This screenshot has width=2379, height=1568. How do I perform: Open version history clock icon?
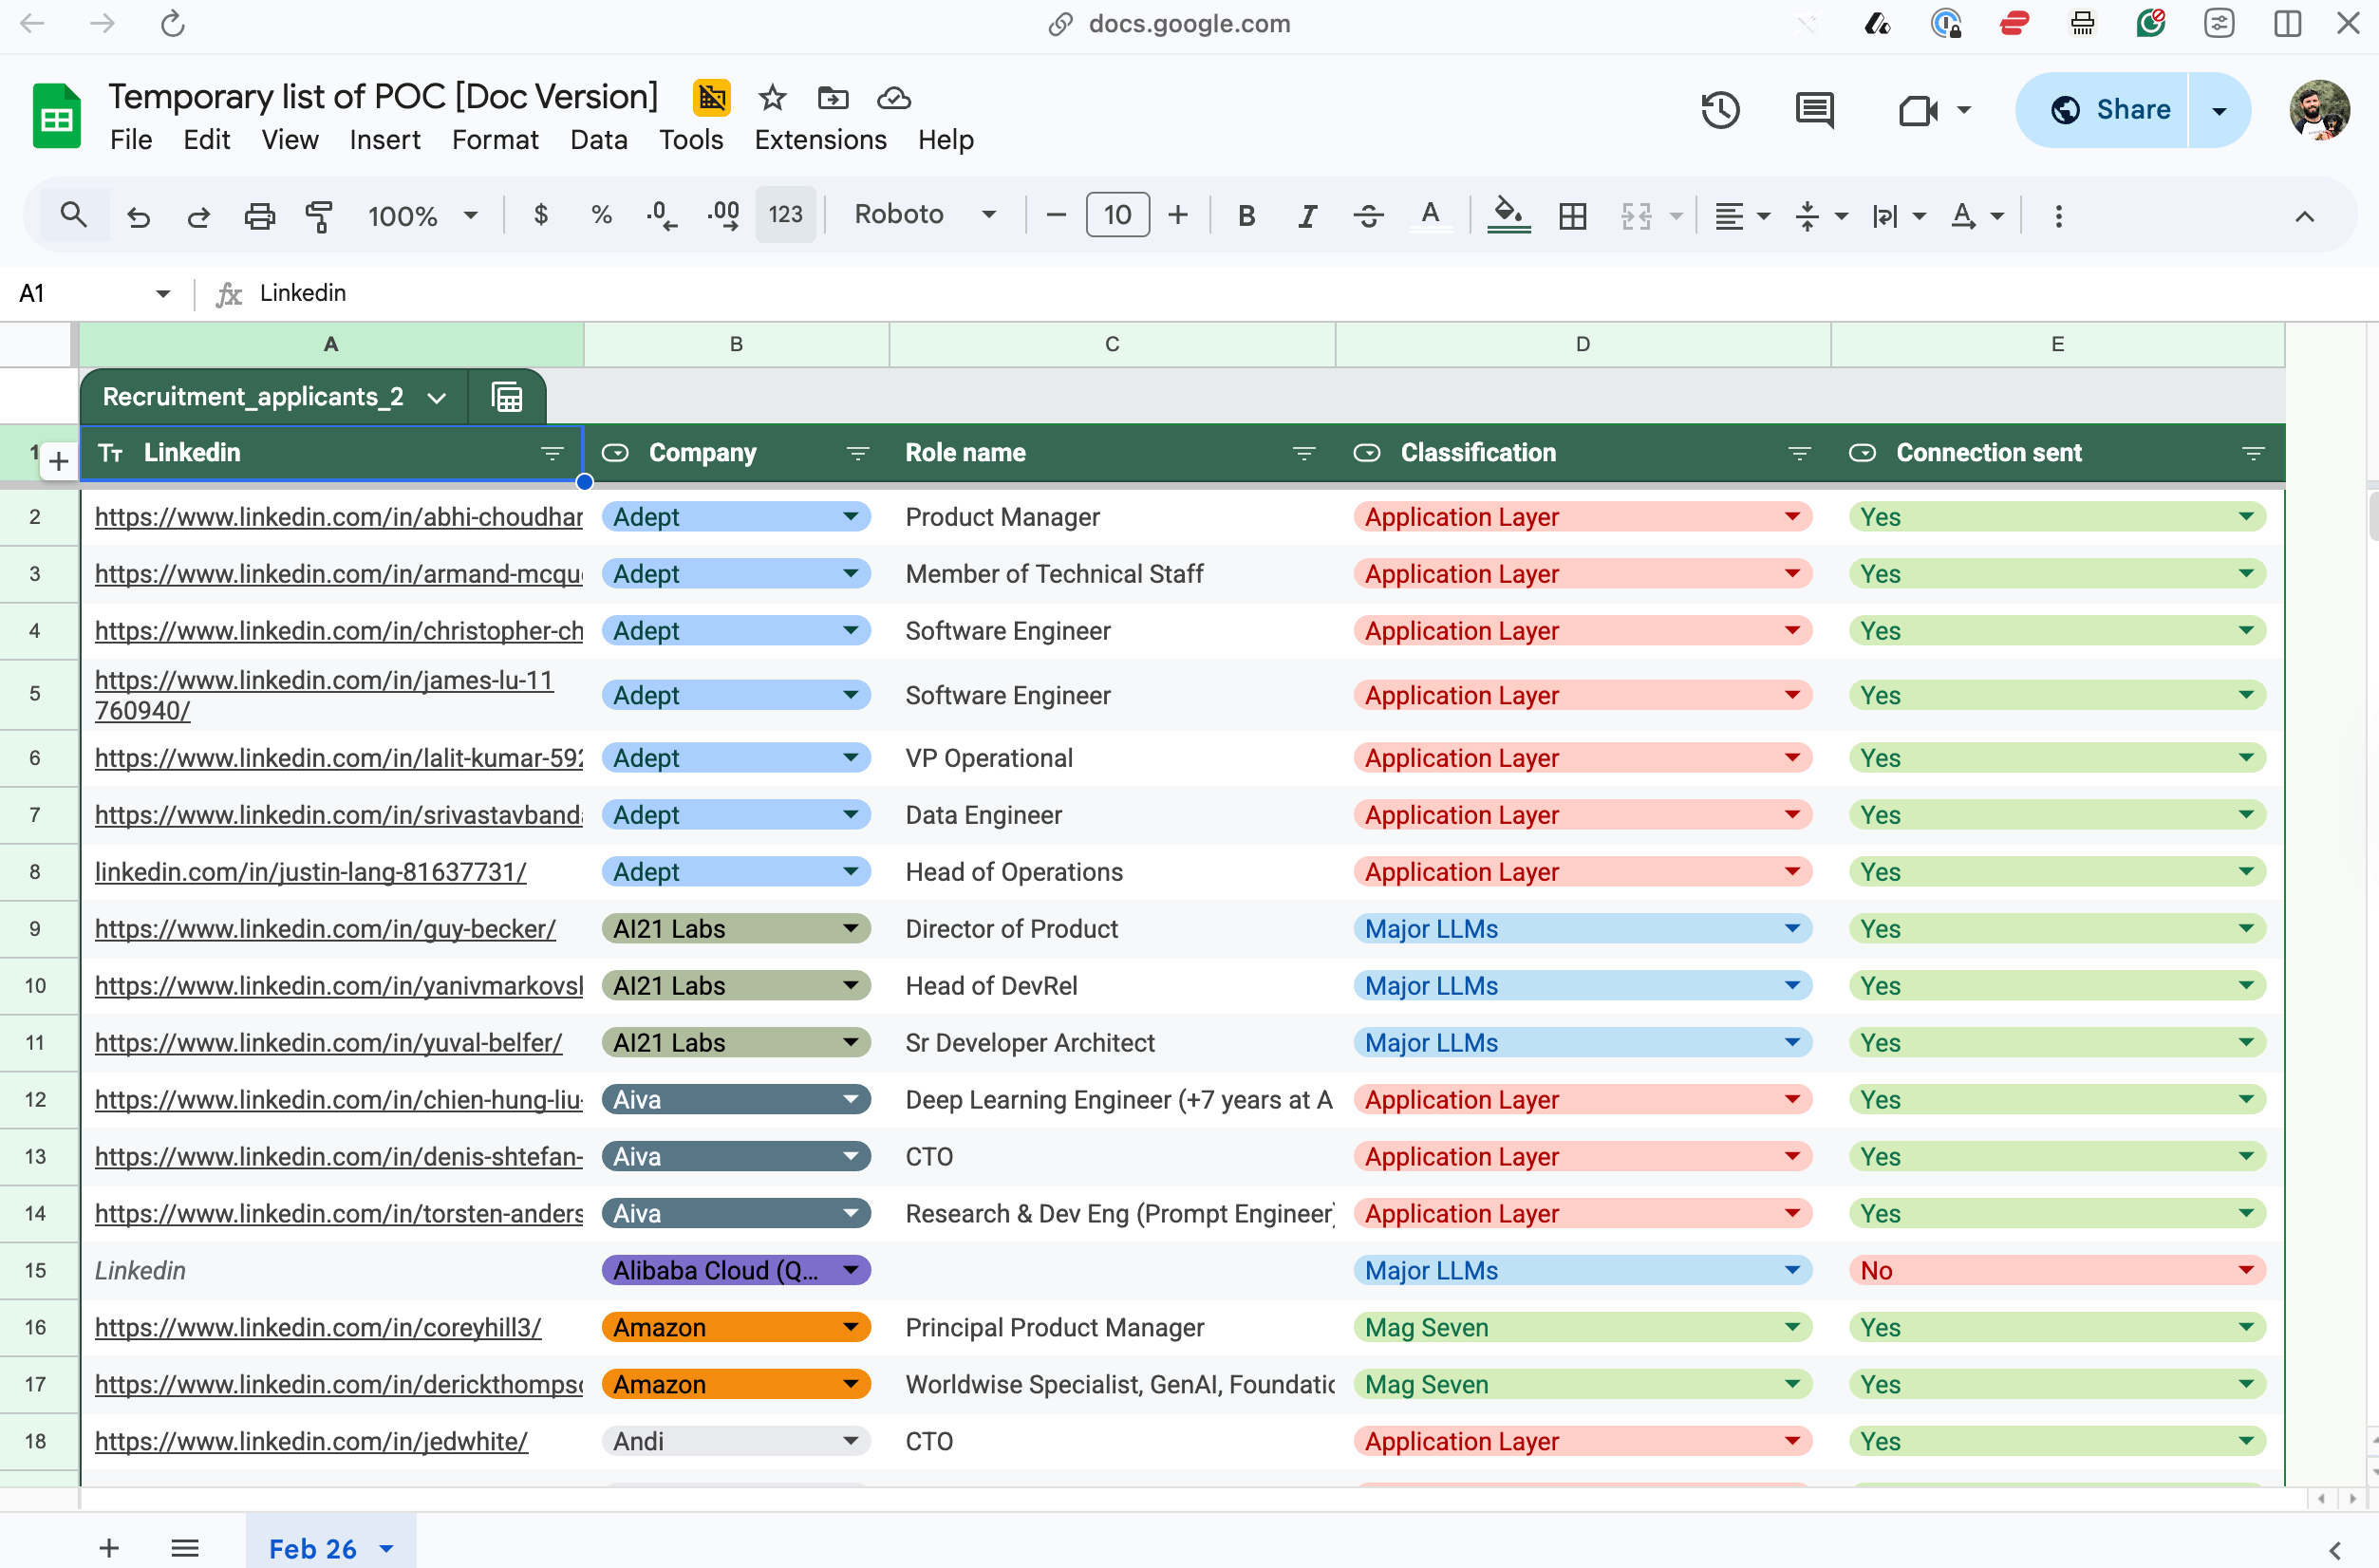pos(1720,110)
